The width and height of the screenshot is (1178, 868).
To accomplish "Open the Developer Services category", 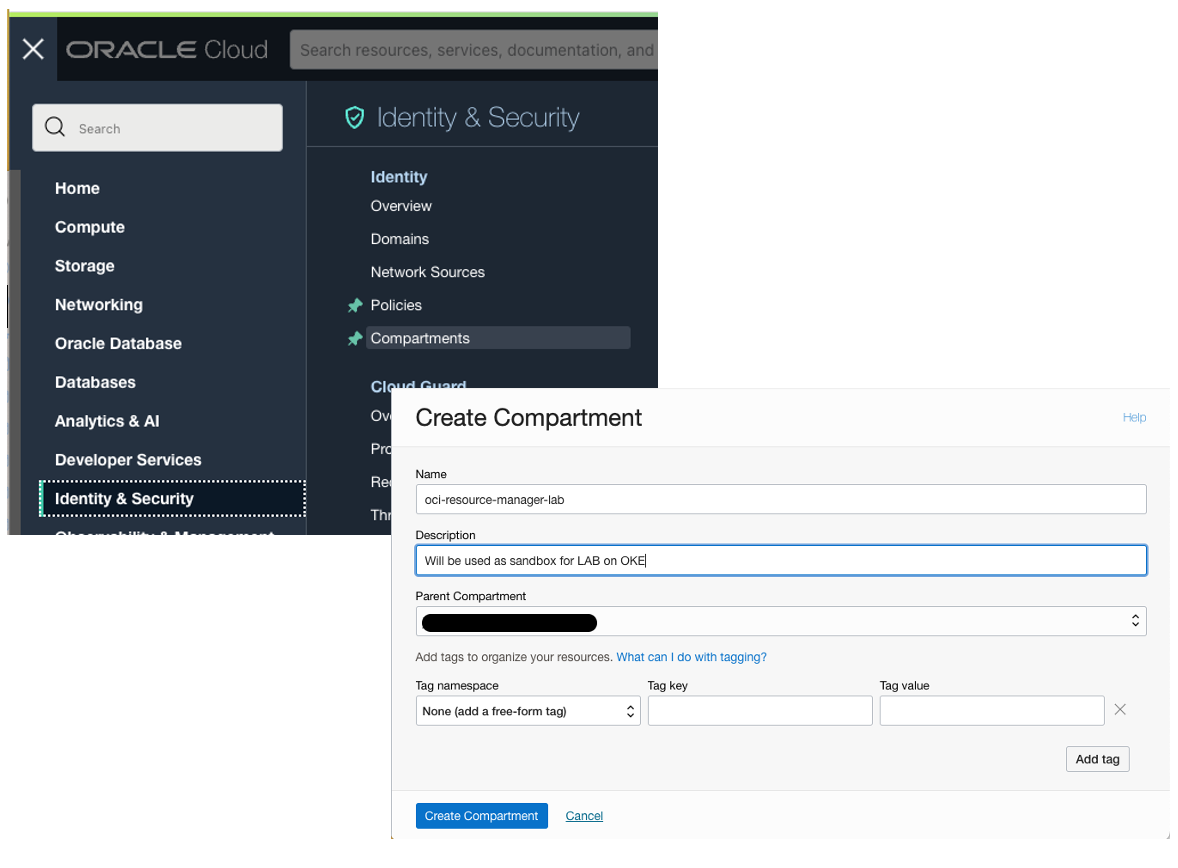I will 128,460.
